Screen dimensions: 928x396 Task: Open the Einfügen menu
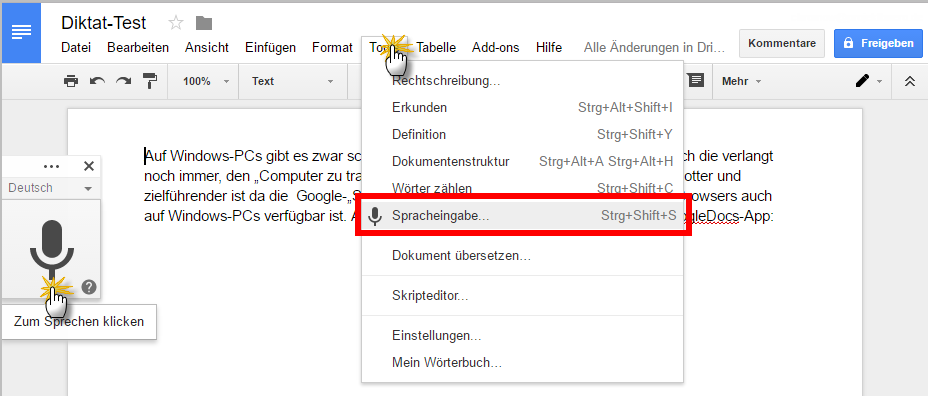(270, 48)
